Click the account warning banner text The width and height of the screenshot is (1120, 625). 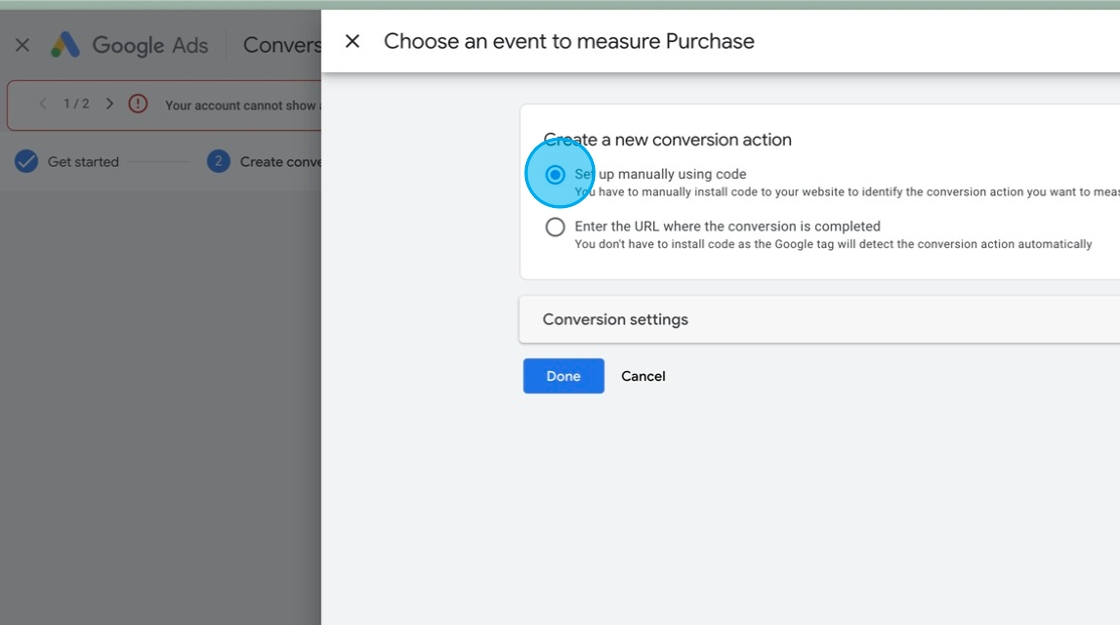point(241,105)
